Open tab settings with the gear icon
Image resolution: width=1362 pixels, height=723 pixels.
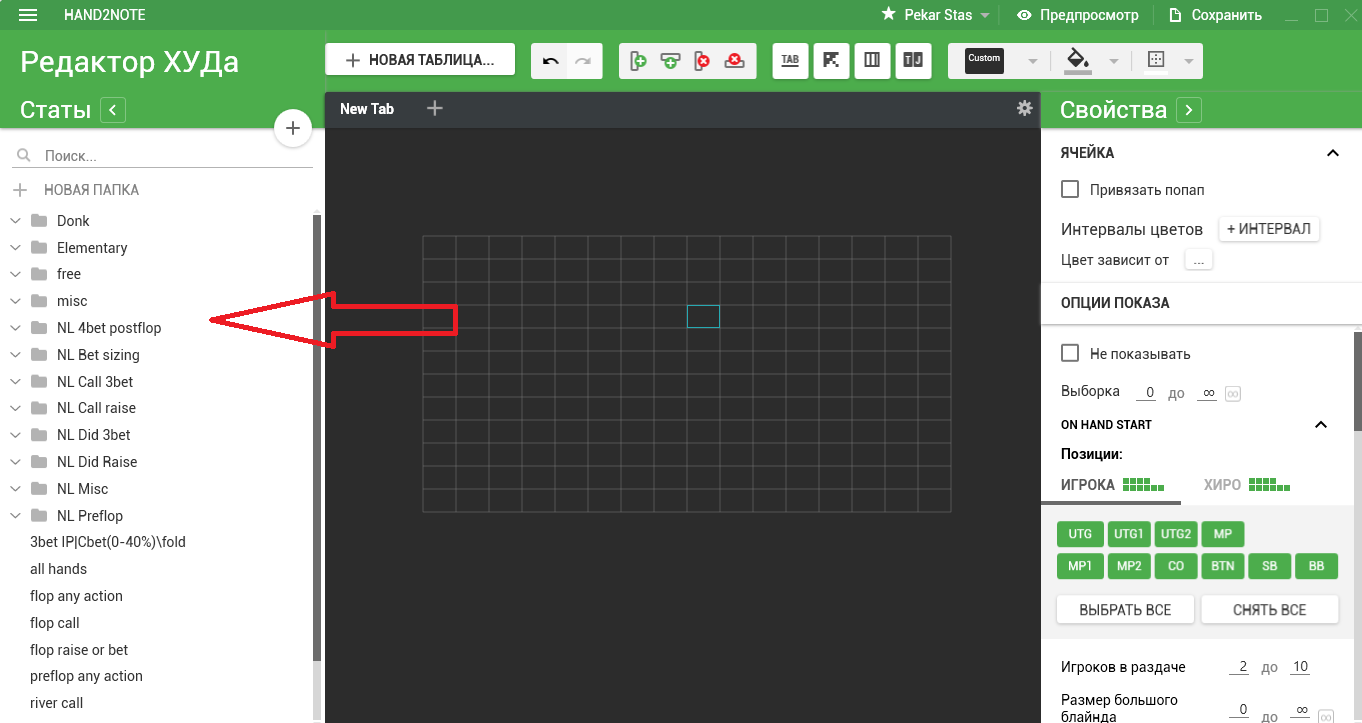tap(1024, 108)
